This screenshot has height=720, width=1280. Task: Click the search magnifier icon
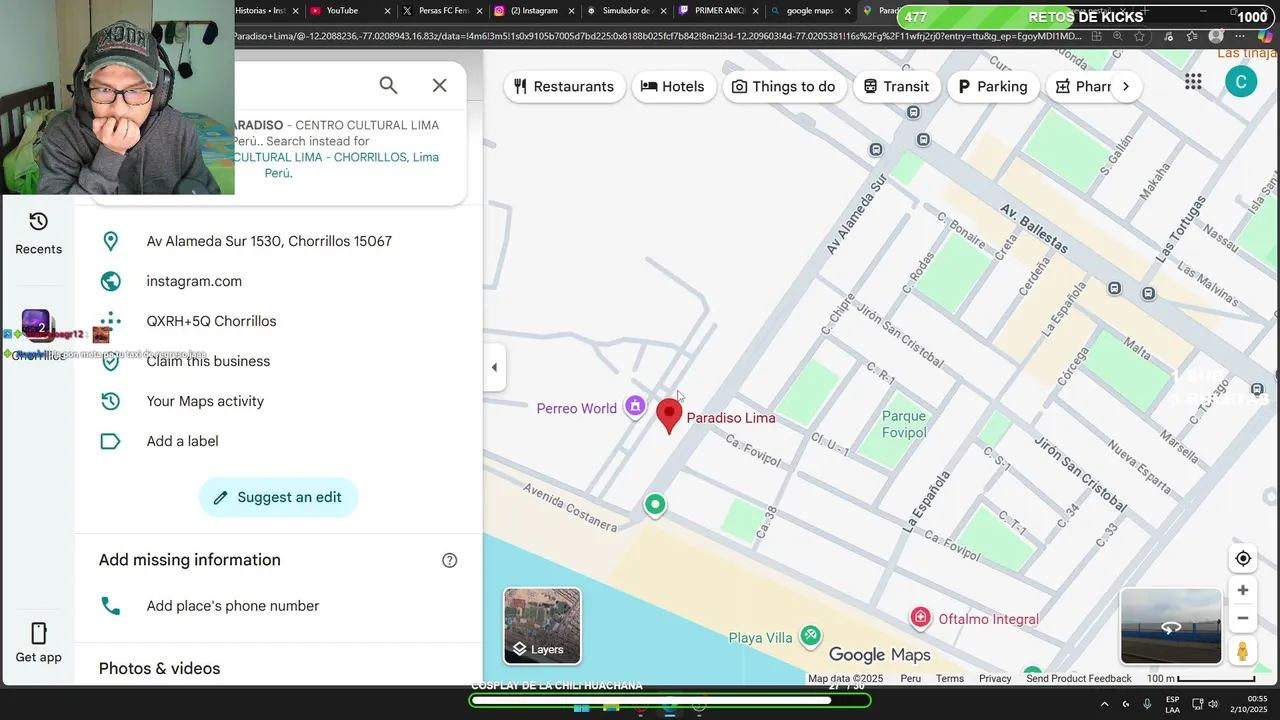point(388,85)
